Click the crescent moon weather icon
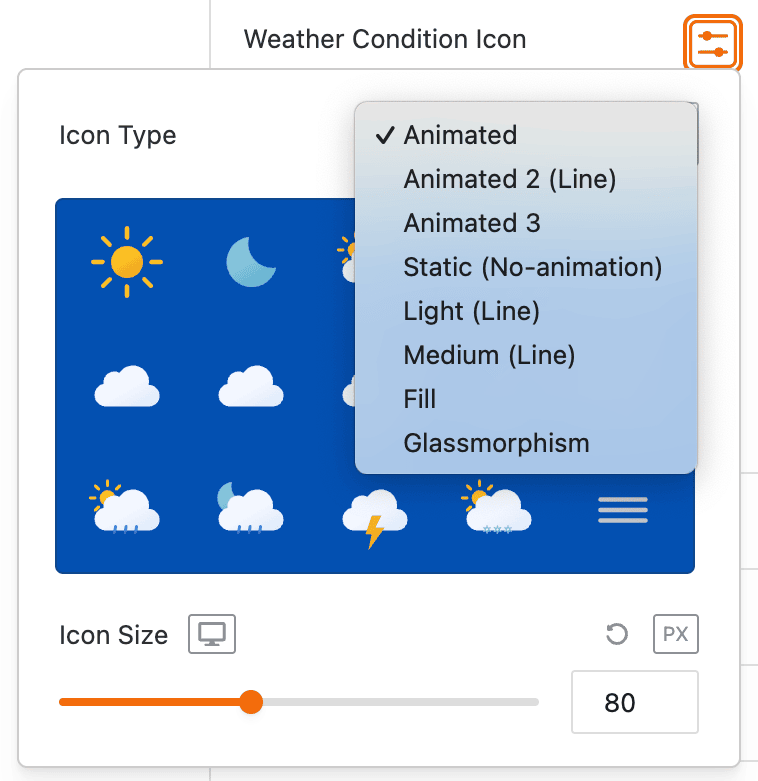Screen dimensions: 758x781 tap(250, 263)
